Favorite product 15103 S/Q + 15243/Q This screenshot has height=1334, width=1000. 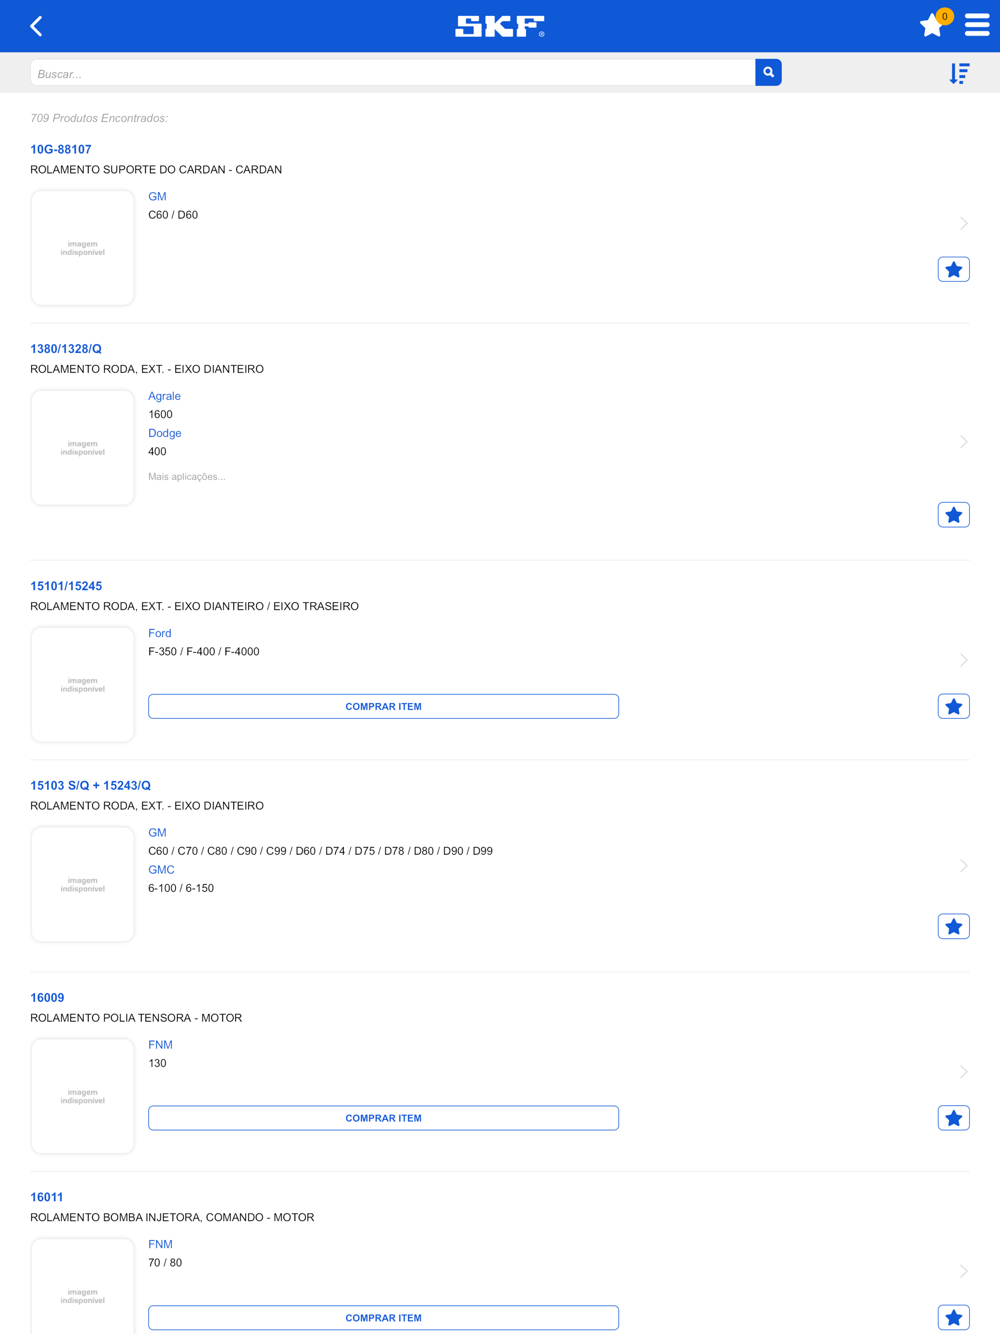tap(954, 927)
